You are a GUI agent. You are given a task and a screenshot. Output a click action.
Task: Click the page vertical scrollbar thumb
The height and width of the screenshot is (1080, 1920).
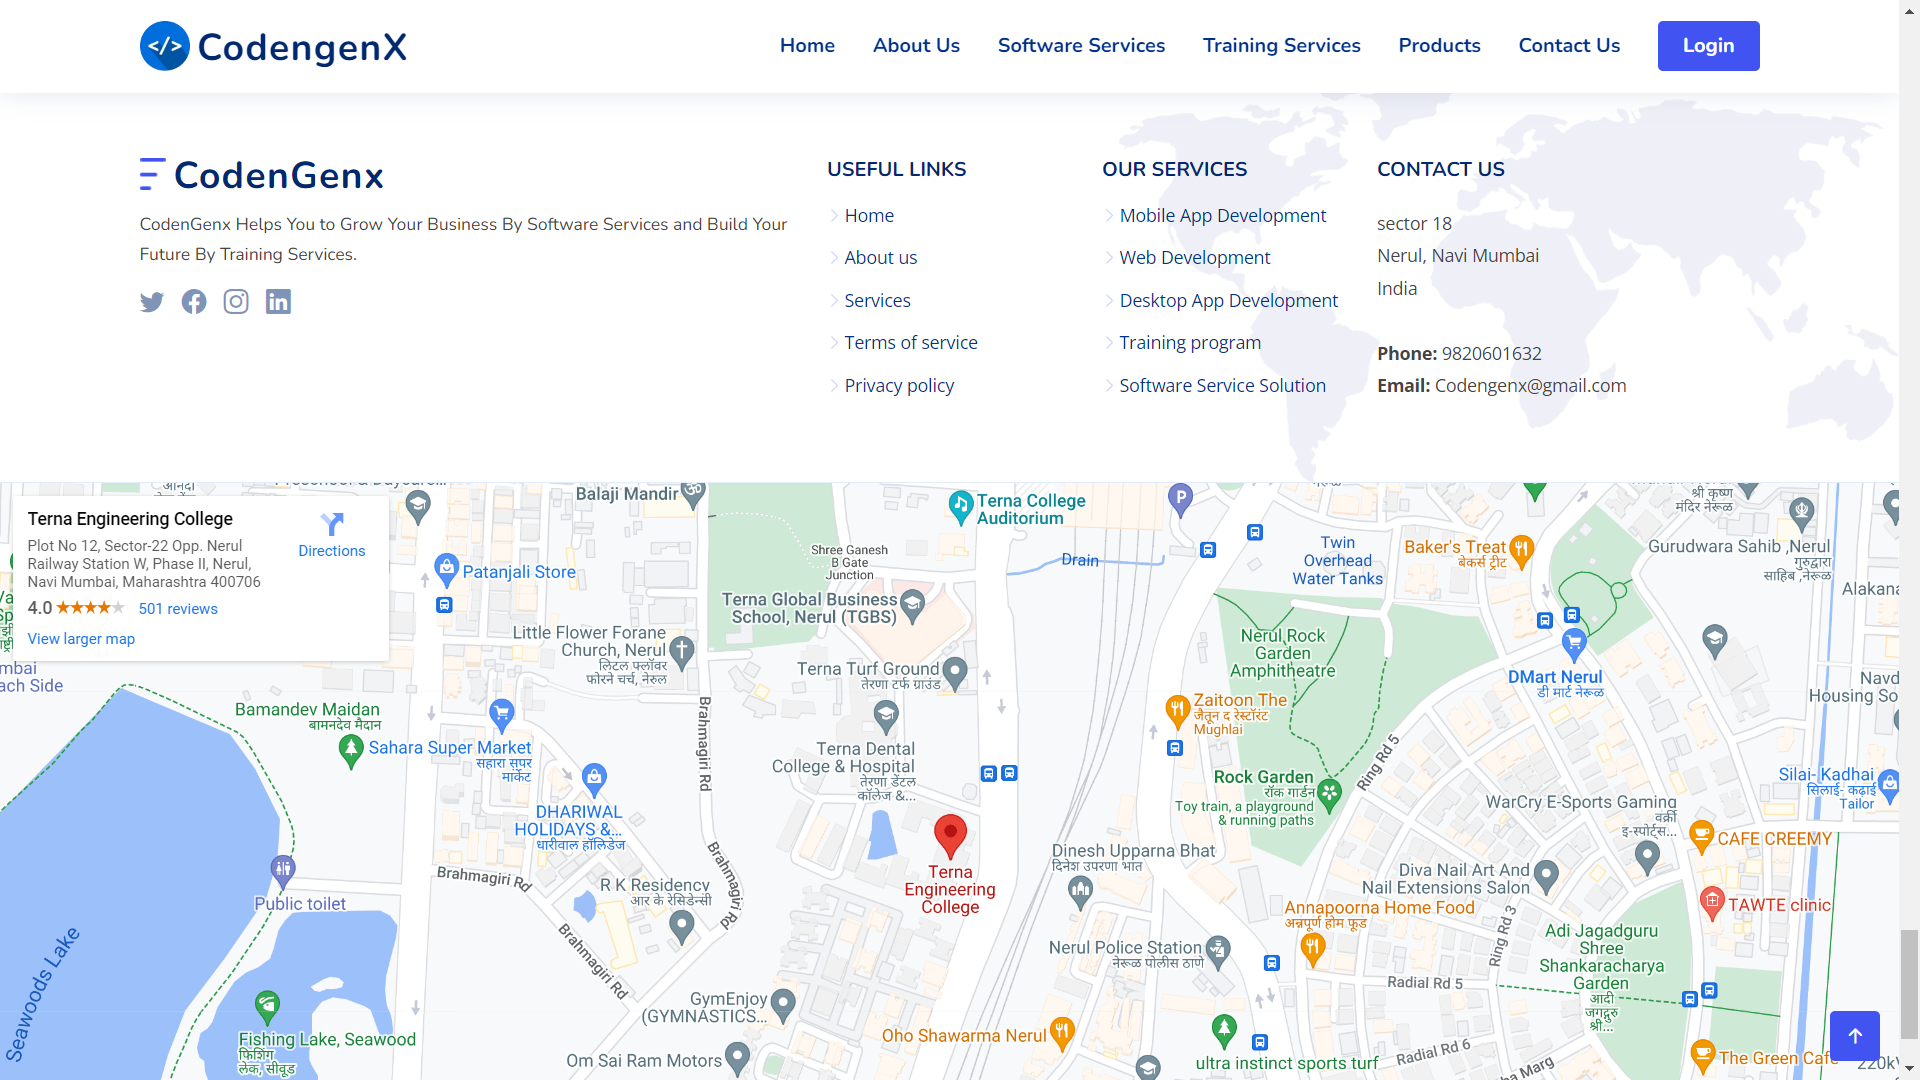(1909, 984)
